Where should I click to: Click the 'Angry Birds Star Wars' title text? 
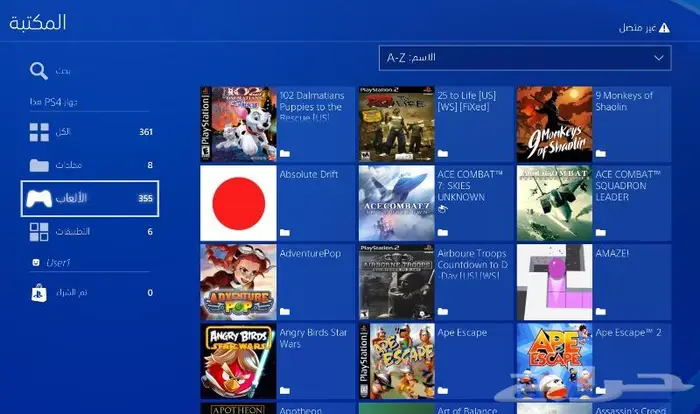[x=313, y=338]
